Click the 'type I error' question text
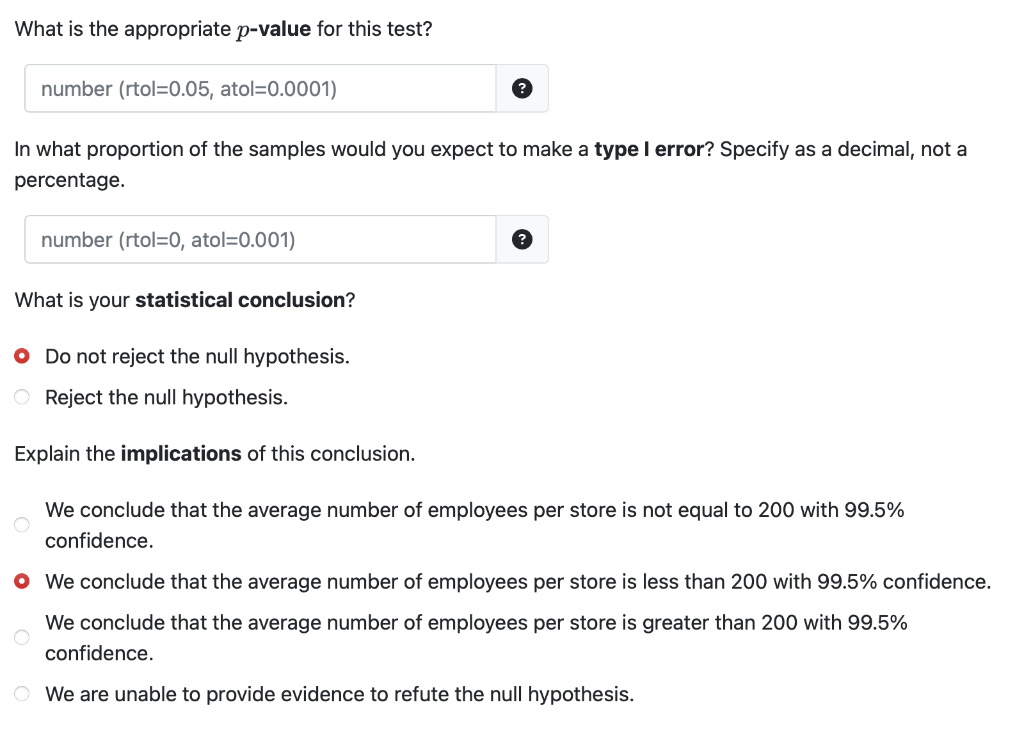Image resolution: width=1024 pixels, height=755 pixels. (x=490, y=150)
